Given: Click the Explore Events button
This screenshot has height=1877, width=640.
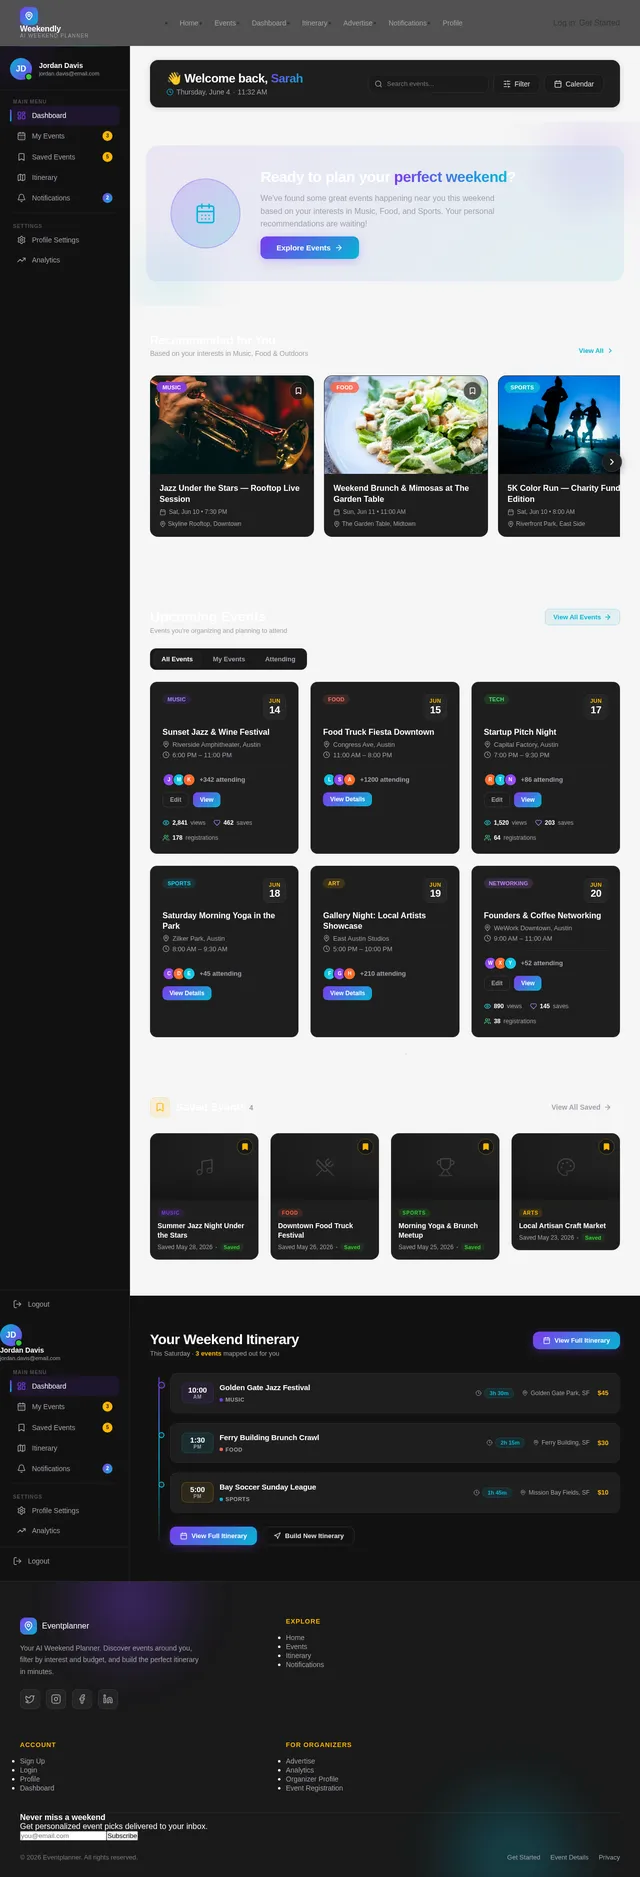Looking at the screenshot, I should click(310, 248).
